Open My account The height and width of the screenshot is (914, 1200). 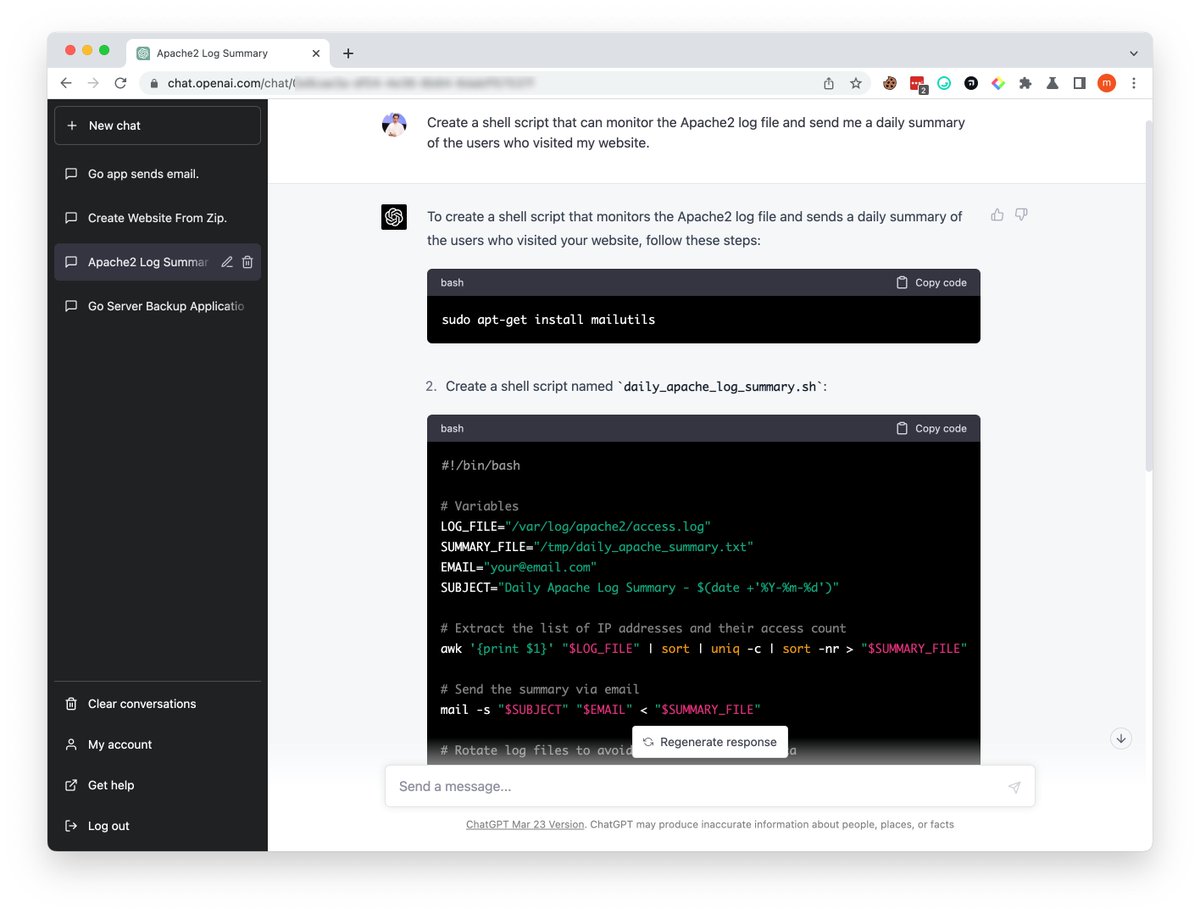coord(157,745)
